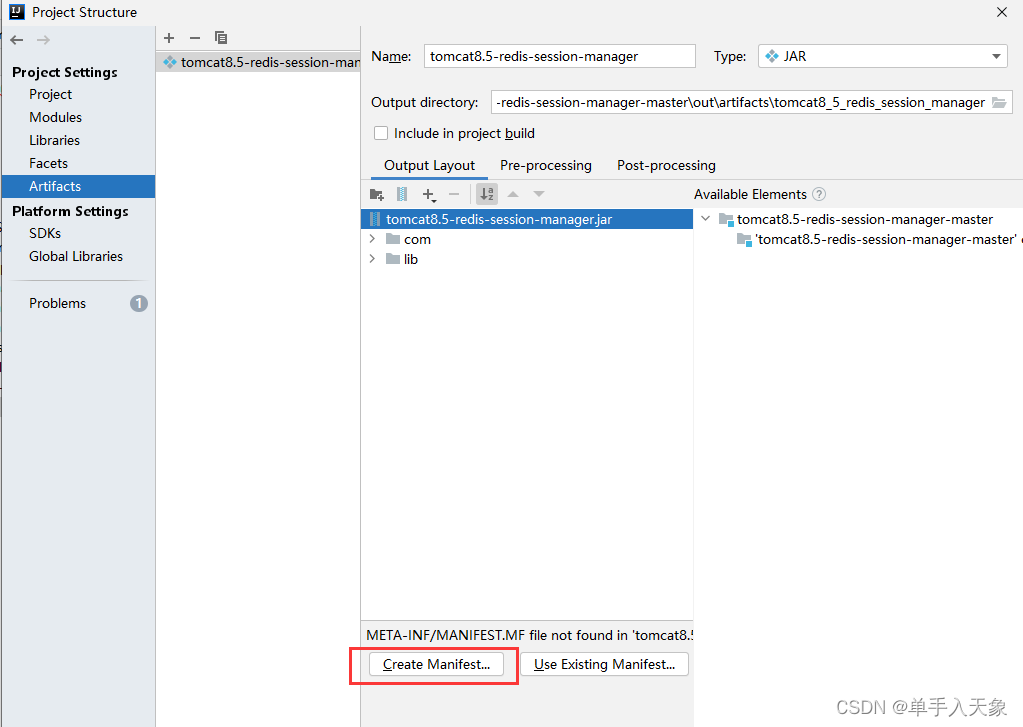
Task: Go back using the left arrow
Action: click(x=17, y=40)
